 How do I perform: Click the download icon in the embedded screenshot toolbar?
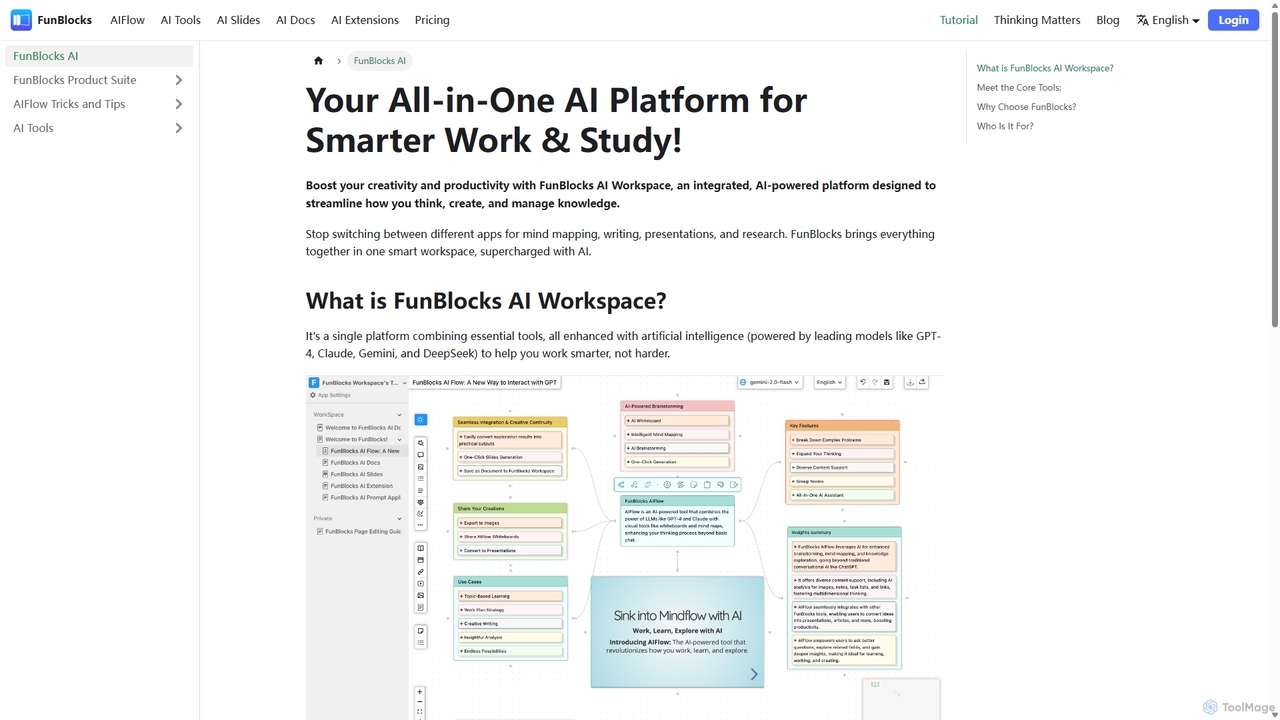[910, 382]
